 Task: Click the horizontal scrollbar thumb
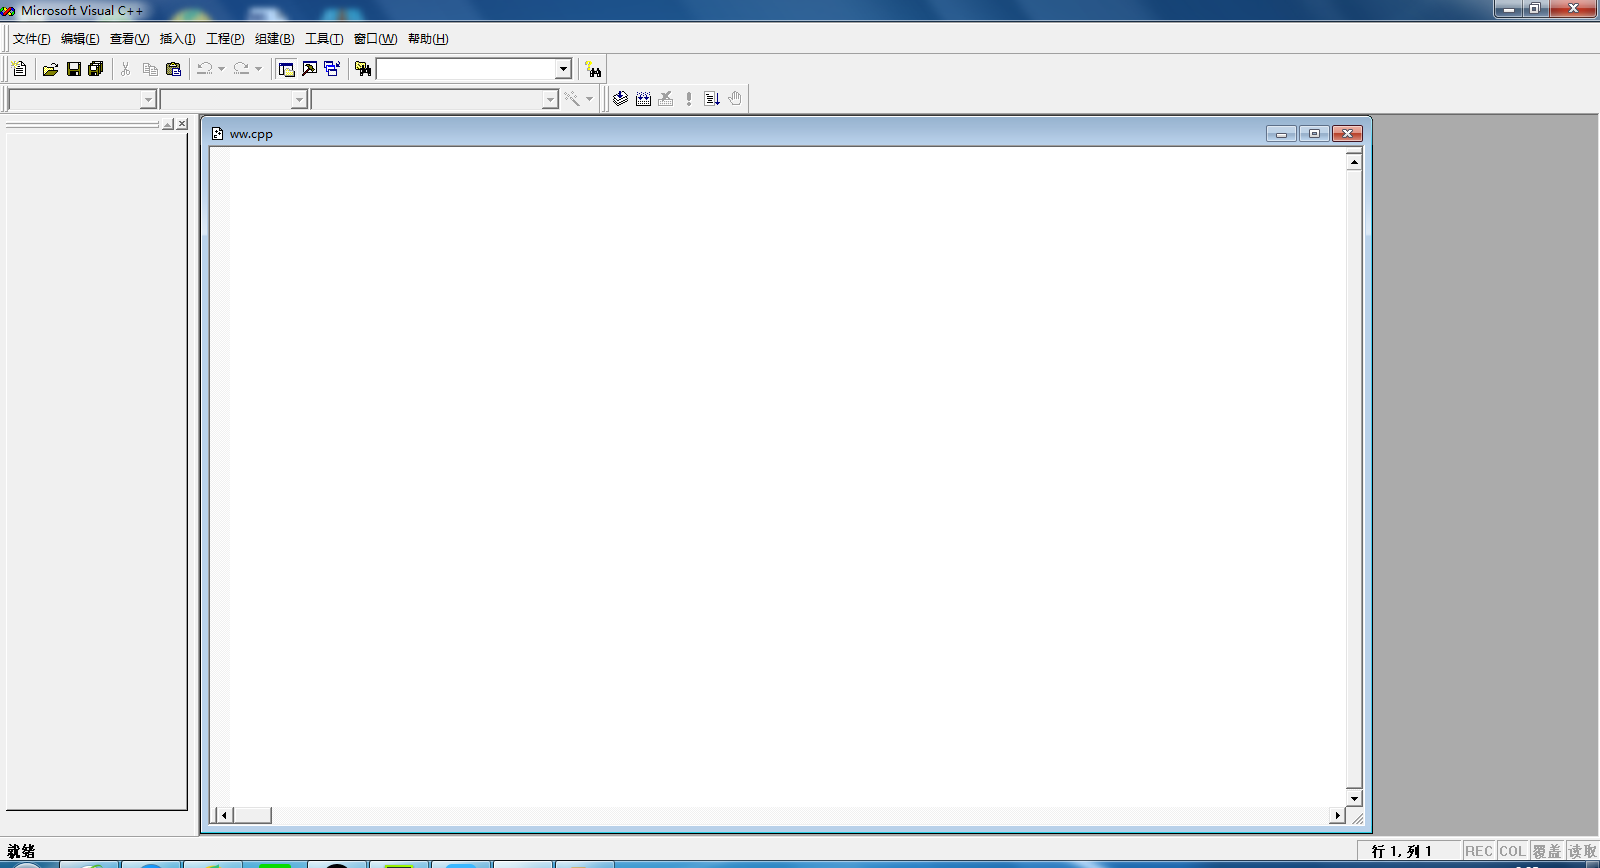coord(252,815)
